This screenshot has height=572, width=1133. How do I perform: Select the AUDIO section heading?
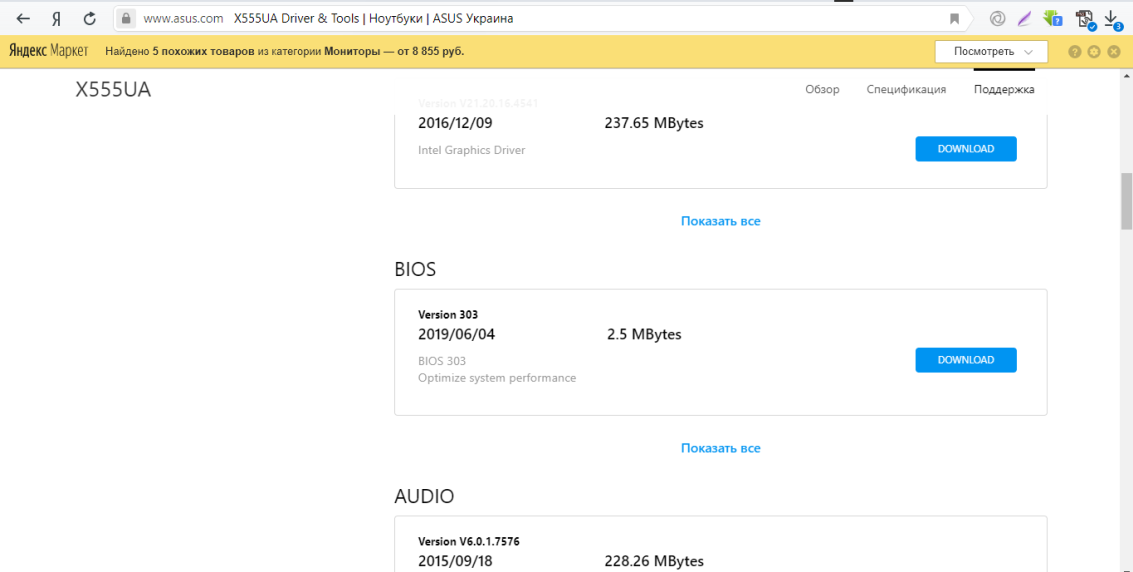424,496
